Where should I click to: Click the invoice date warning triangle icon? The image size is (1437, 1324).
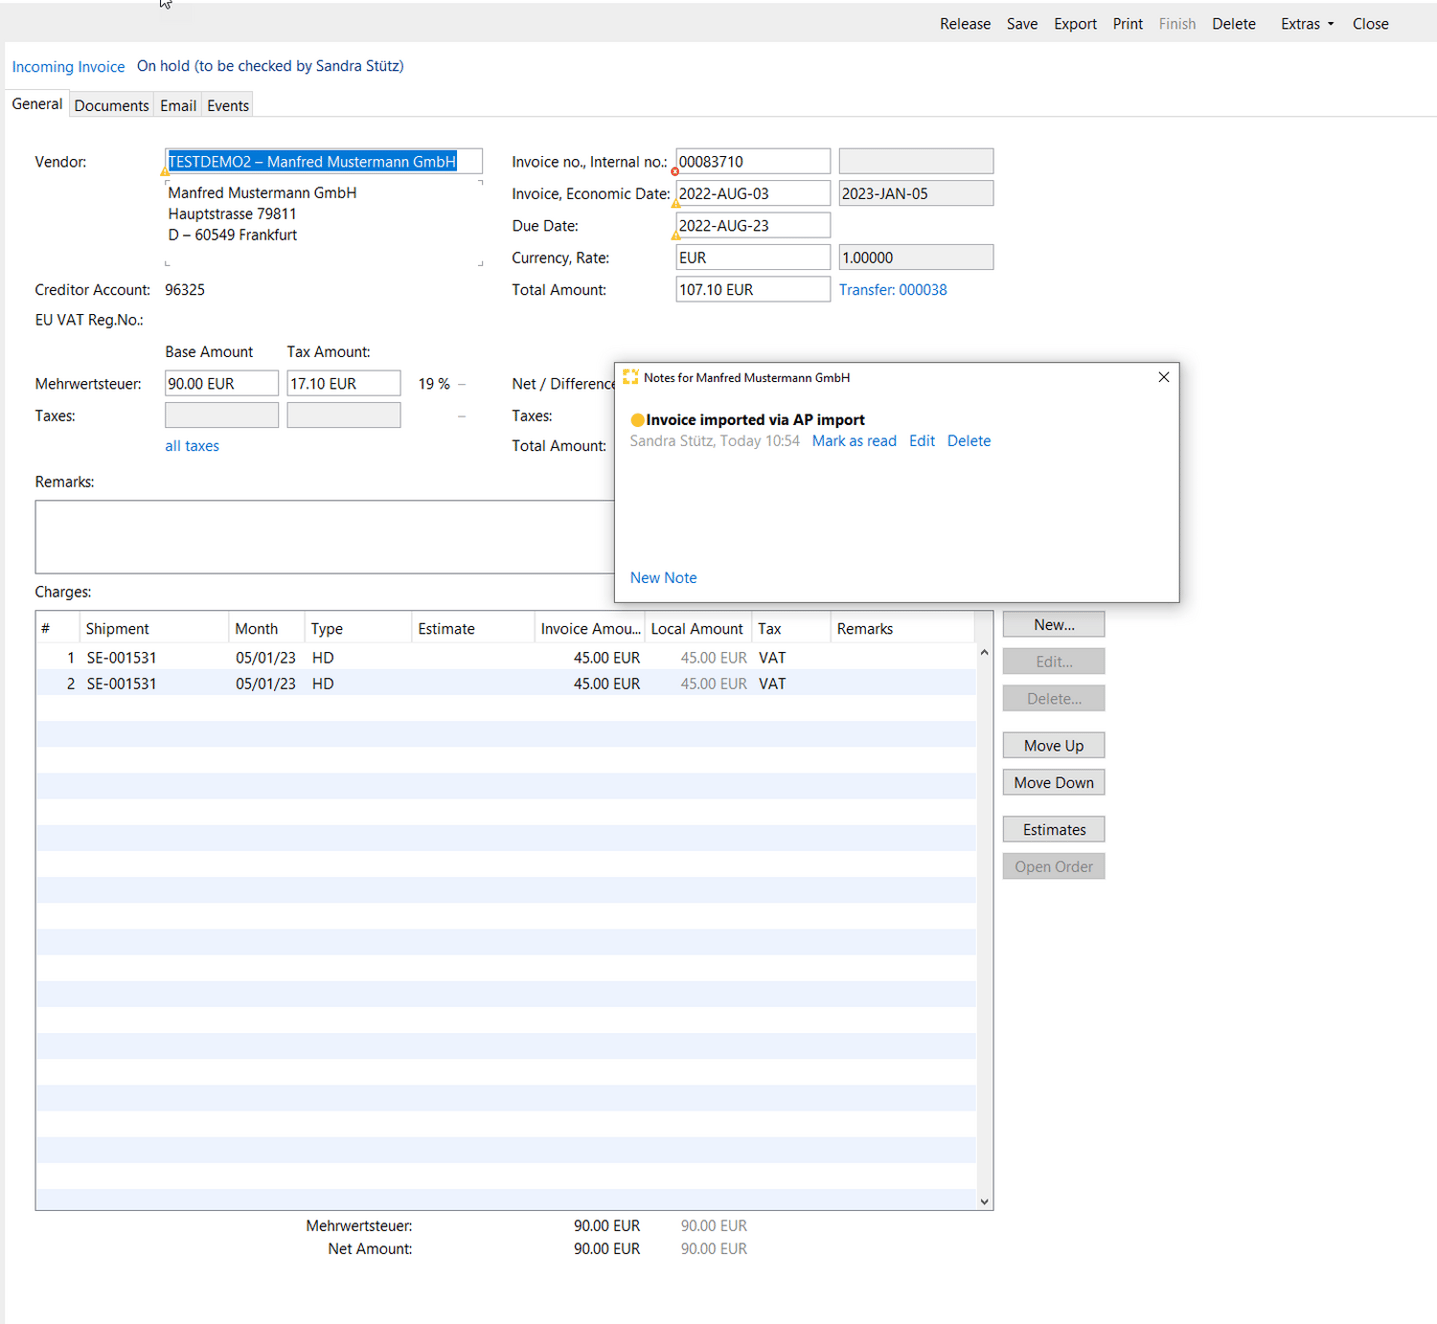point(676,203)
